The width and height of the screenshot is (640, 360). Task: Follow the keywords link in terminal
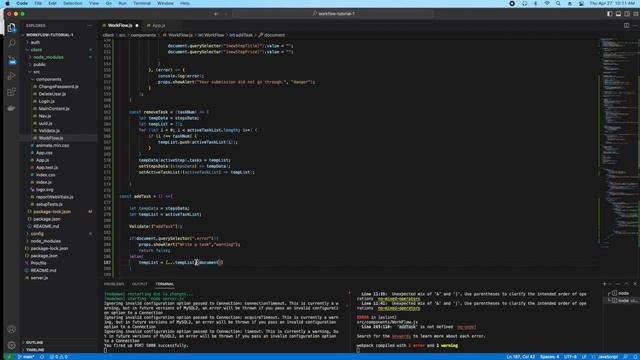(401, 336)
